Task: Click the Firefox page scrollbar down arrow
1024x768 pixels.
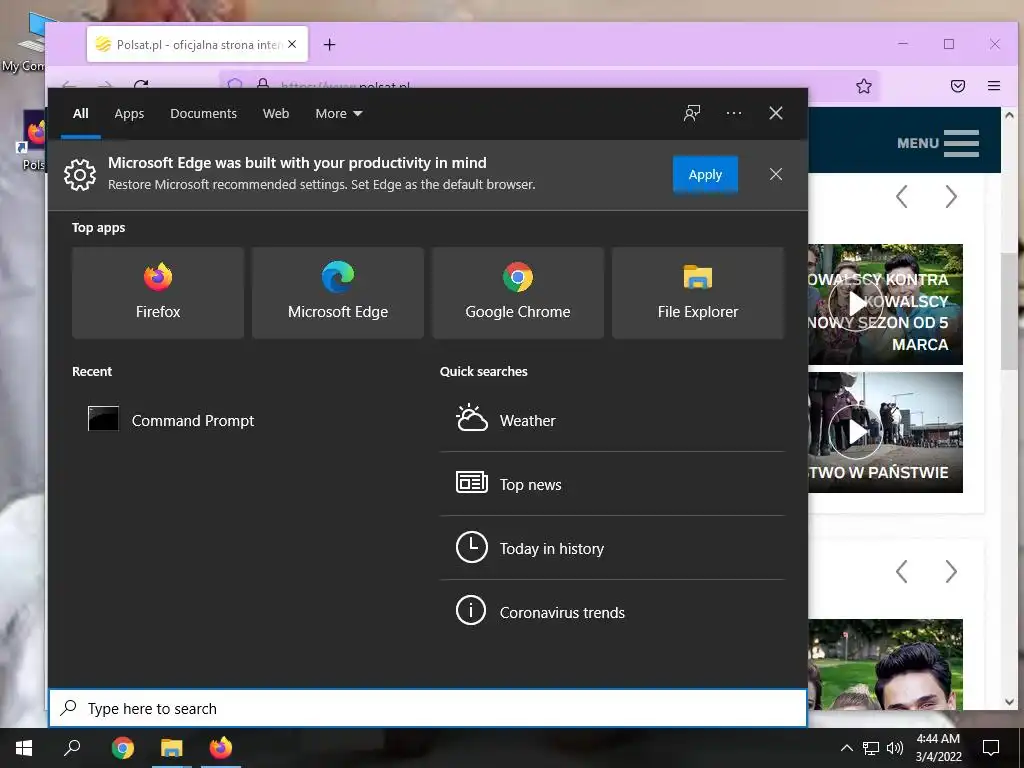Action: click(1010, 702)
